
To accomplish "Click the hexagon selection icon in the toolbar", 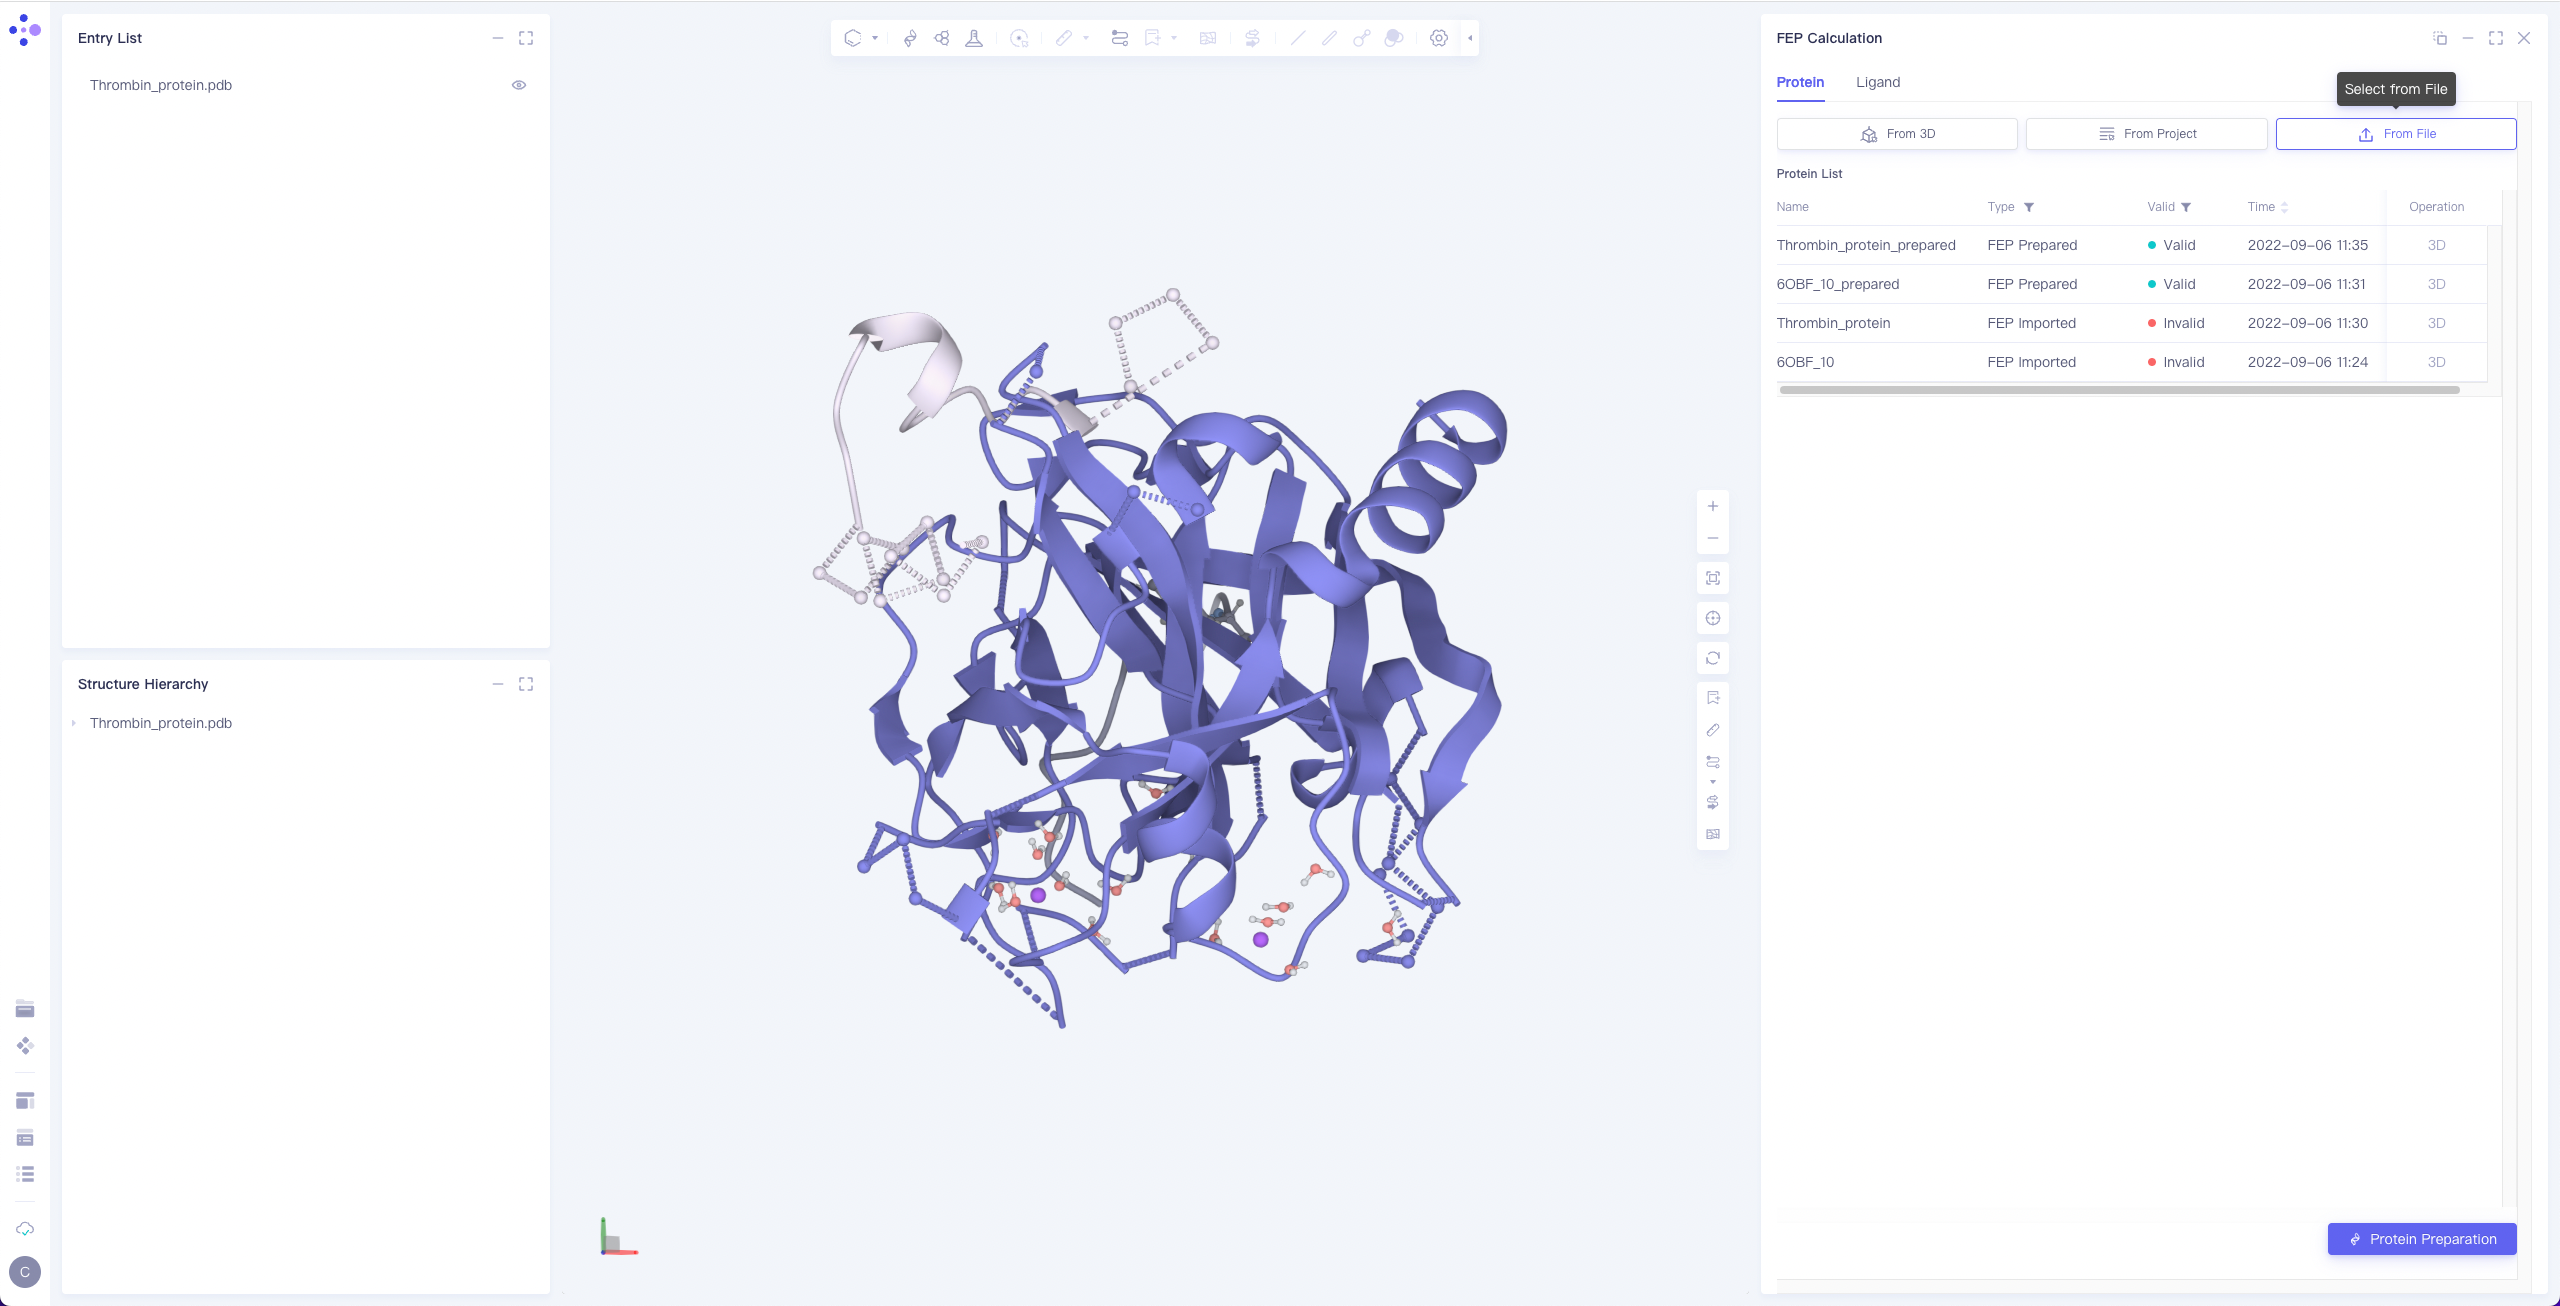I will [853, 38].
